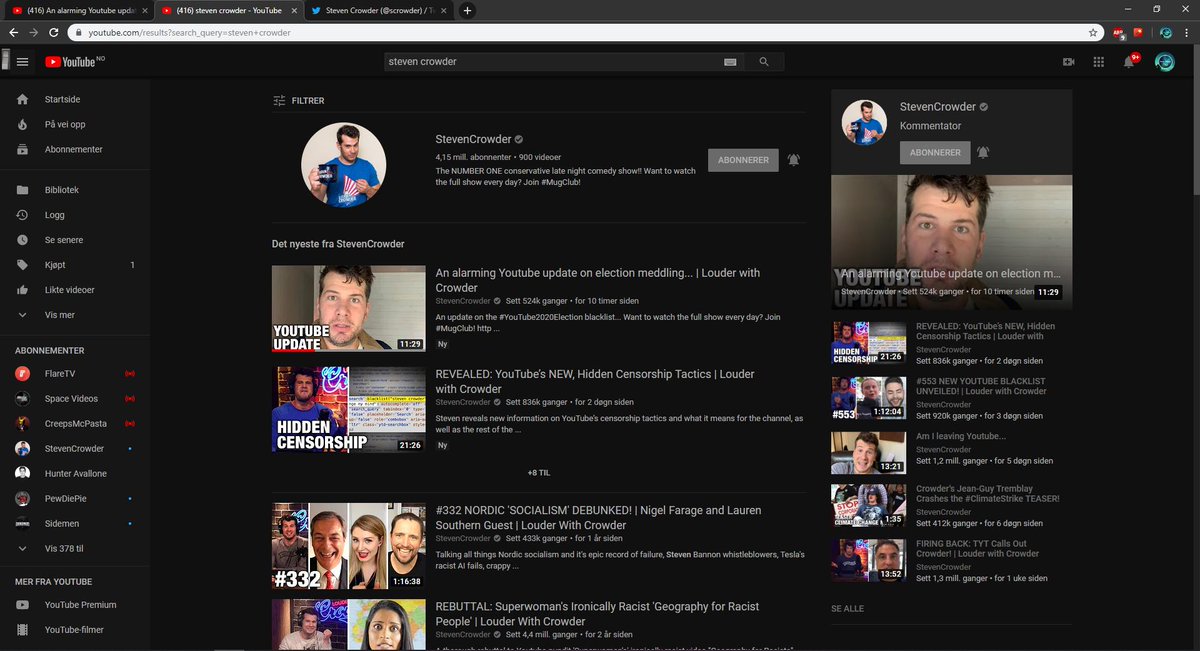Switch to An alarming Youtube update tab
Screen dimensions: 1200x651
point(78,10)
